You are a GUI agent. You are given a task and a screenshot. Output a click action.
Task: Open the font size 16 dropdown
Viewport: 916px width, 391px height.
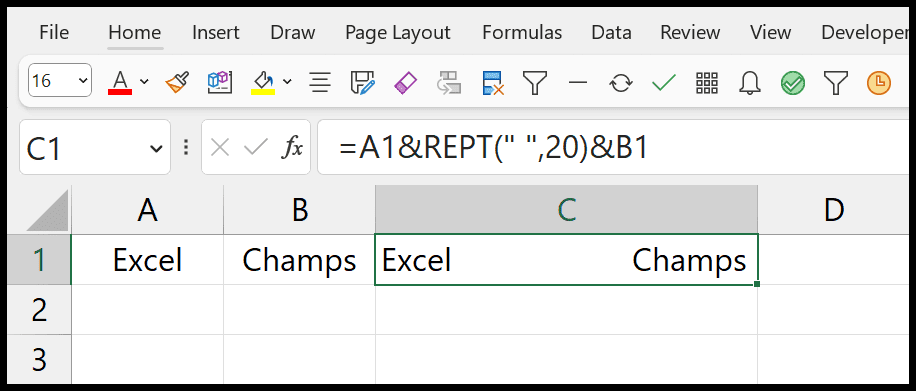click(60, 81)
